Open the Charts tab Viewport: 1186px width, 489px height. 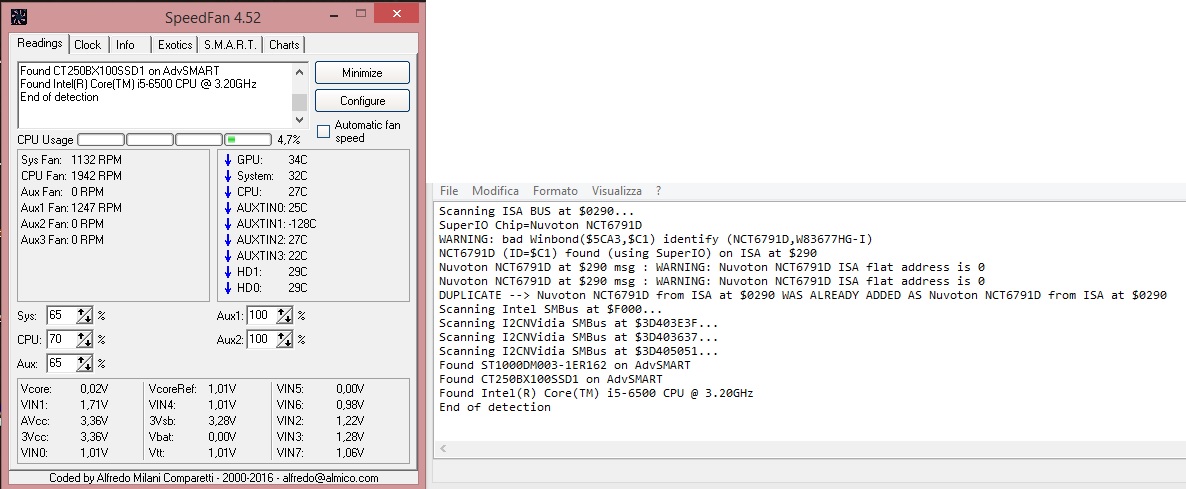[284, 45]
